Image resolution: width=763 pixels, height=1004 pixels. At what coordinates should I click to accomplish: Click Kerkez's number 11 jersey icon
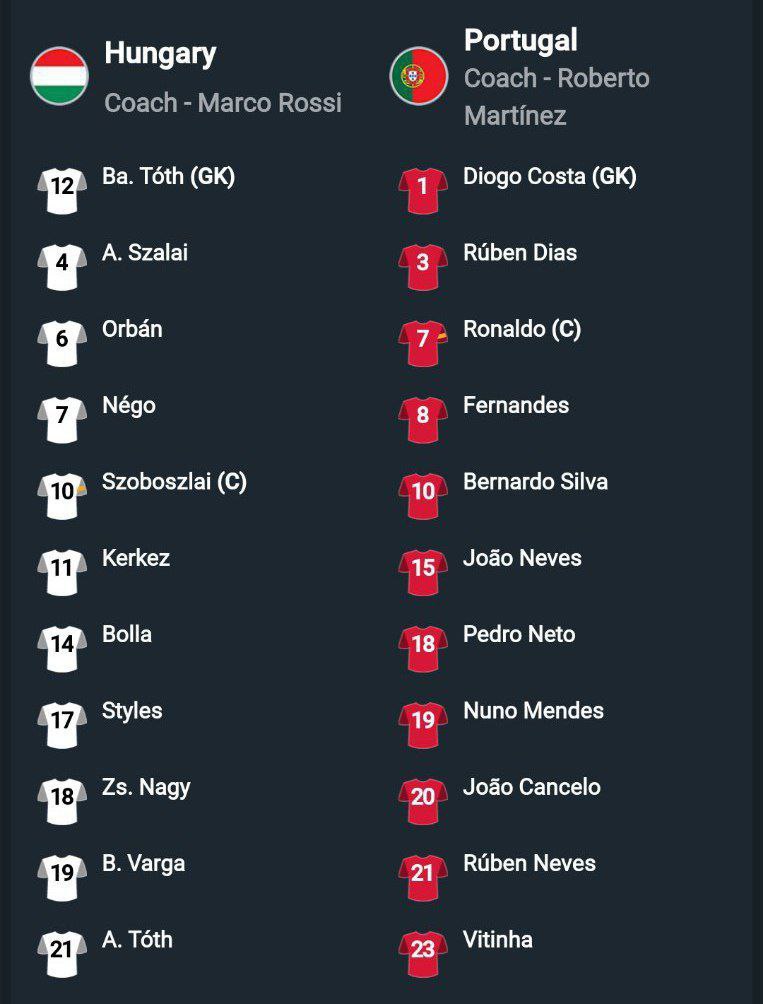pyautogui.click(x=62, y=568)
